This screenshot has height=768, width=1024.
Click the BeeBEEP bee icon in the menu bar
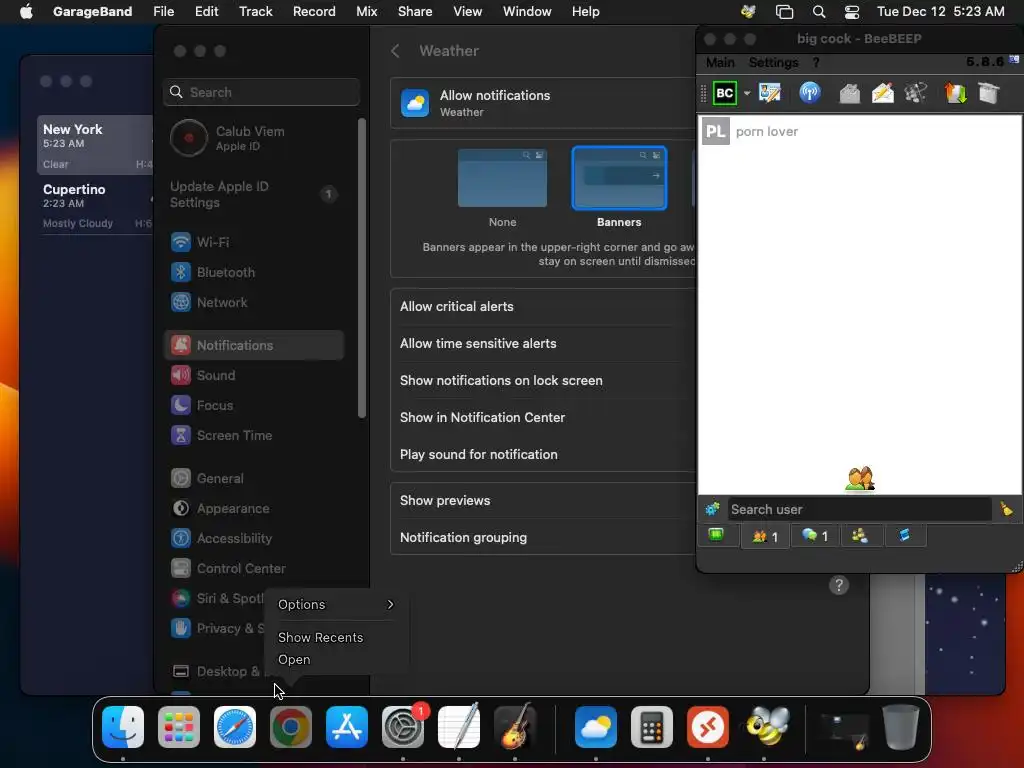point(748,12)
